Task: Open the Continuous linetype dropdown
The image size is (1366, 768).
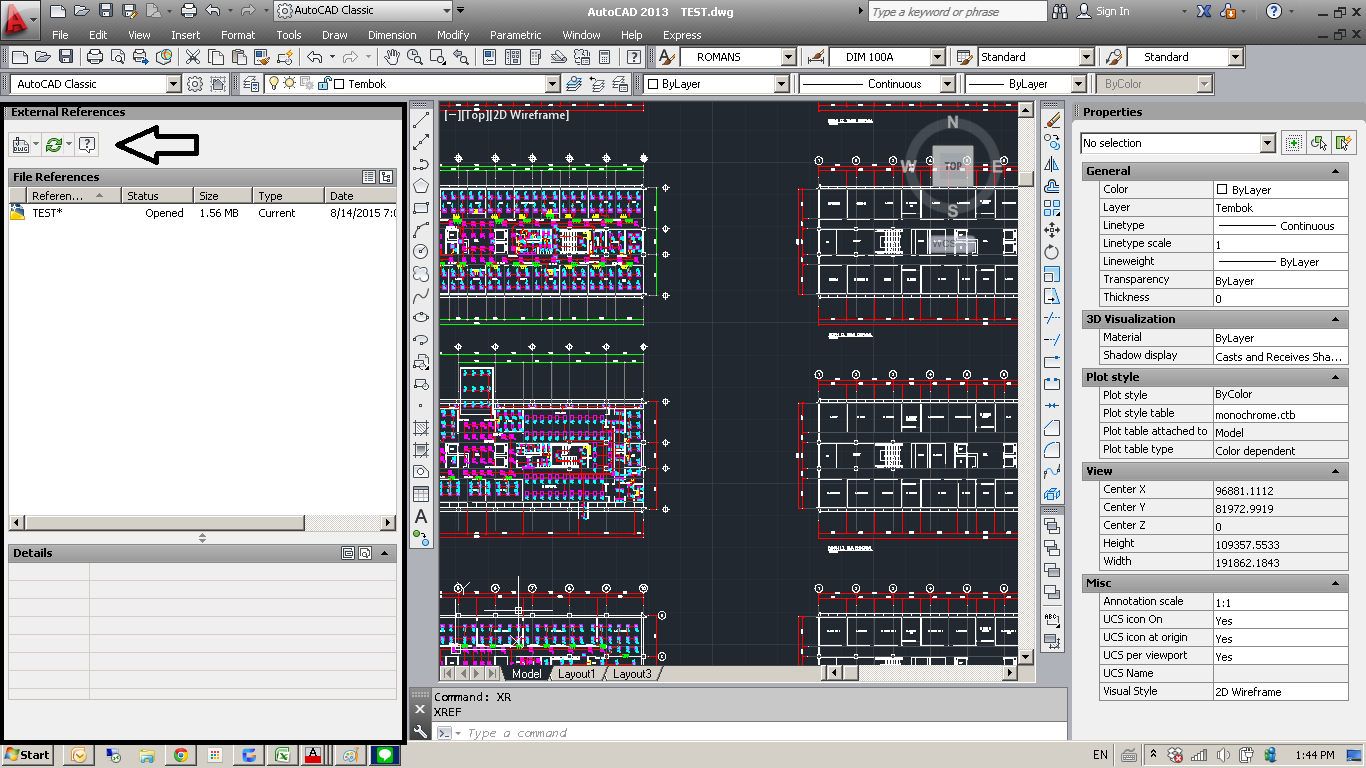Action: [948, 84]
